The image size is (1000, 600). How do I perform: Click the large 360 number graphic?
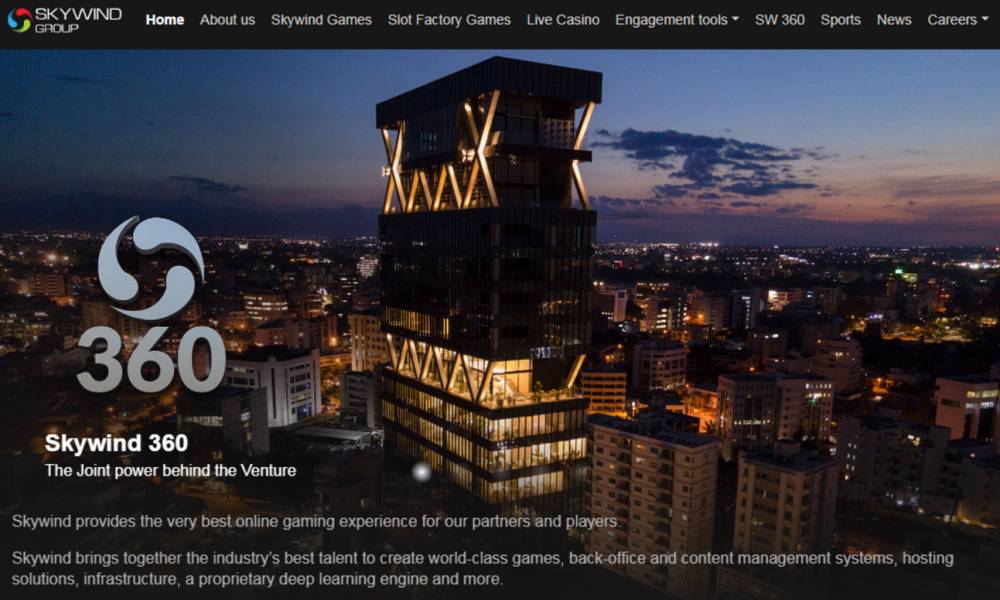pos(151,360)
